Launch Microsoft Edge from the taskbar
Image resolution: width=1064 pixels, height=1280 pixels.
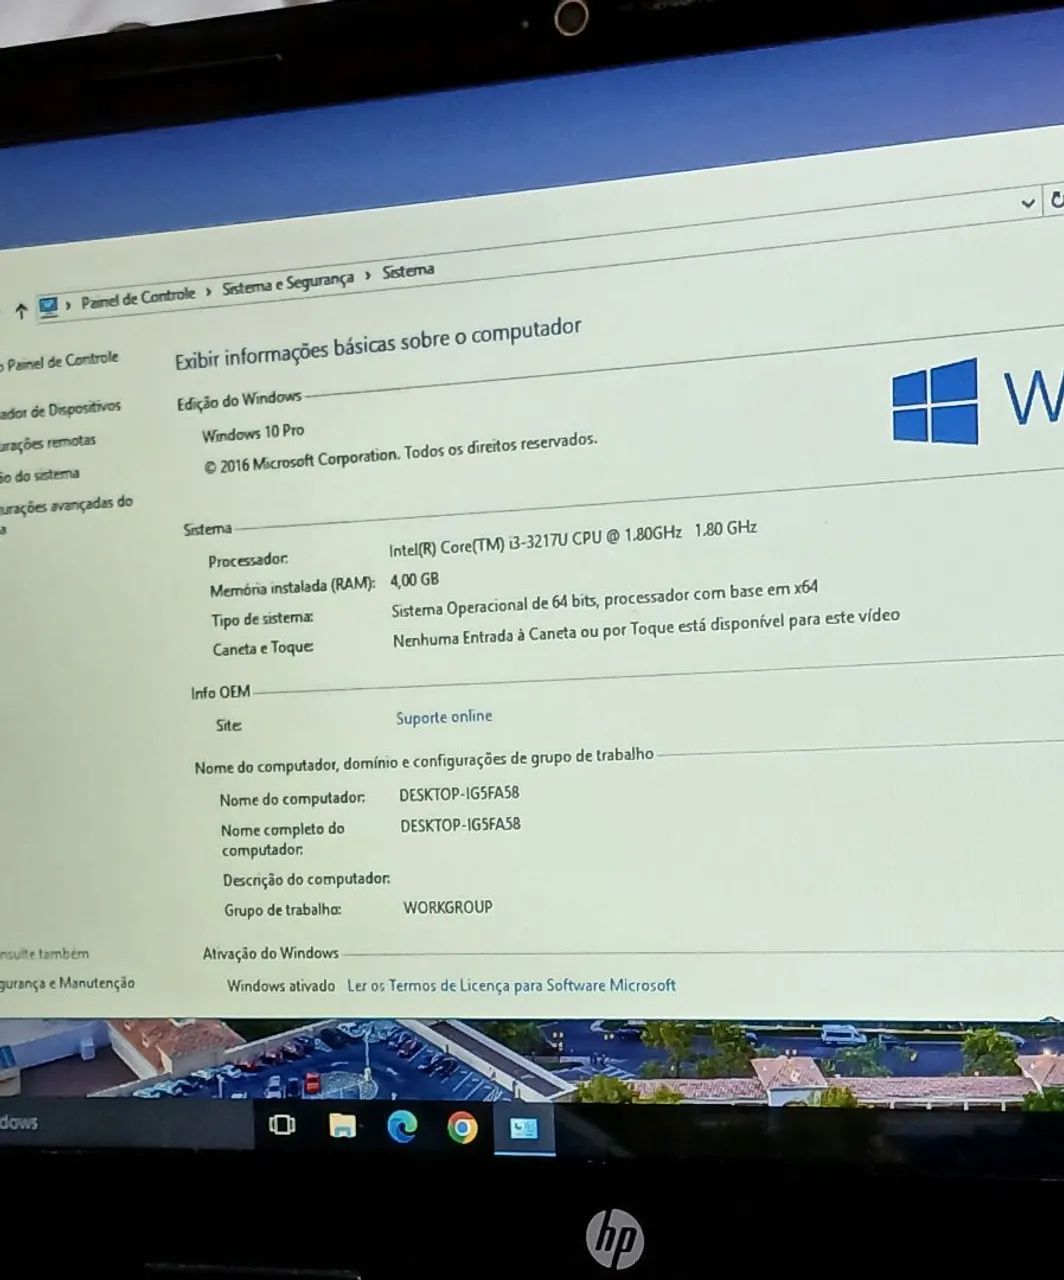[402, 1127]
